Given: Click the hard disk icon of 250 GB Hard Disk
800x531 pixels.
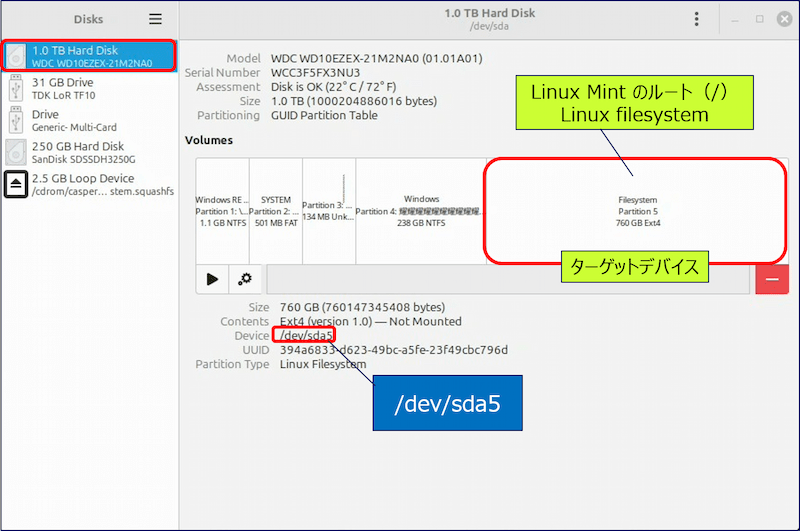Looking at the screenshot, I should (x=16, y=152).
